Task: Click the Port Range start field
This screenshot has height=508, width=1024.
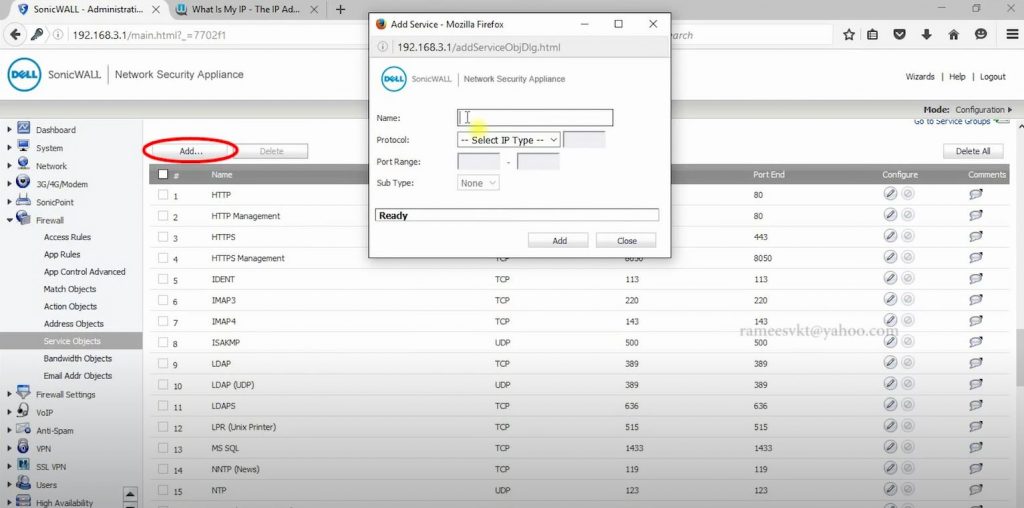Action: point(479,161)
